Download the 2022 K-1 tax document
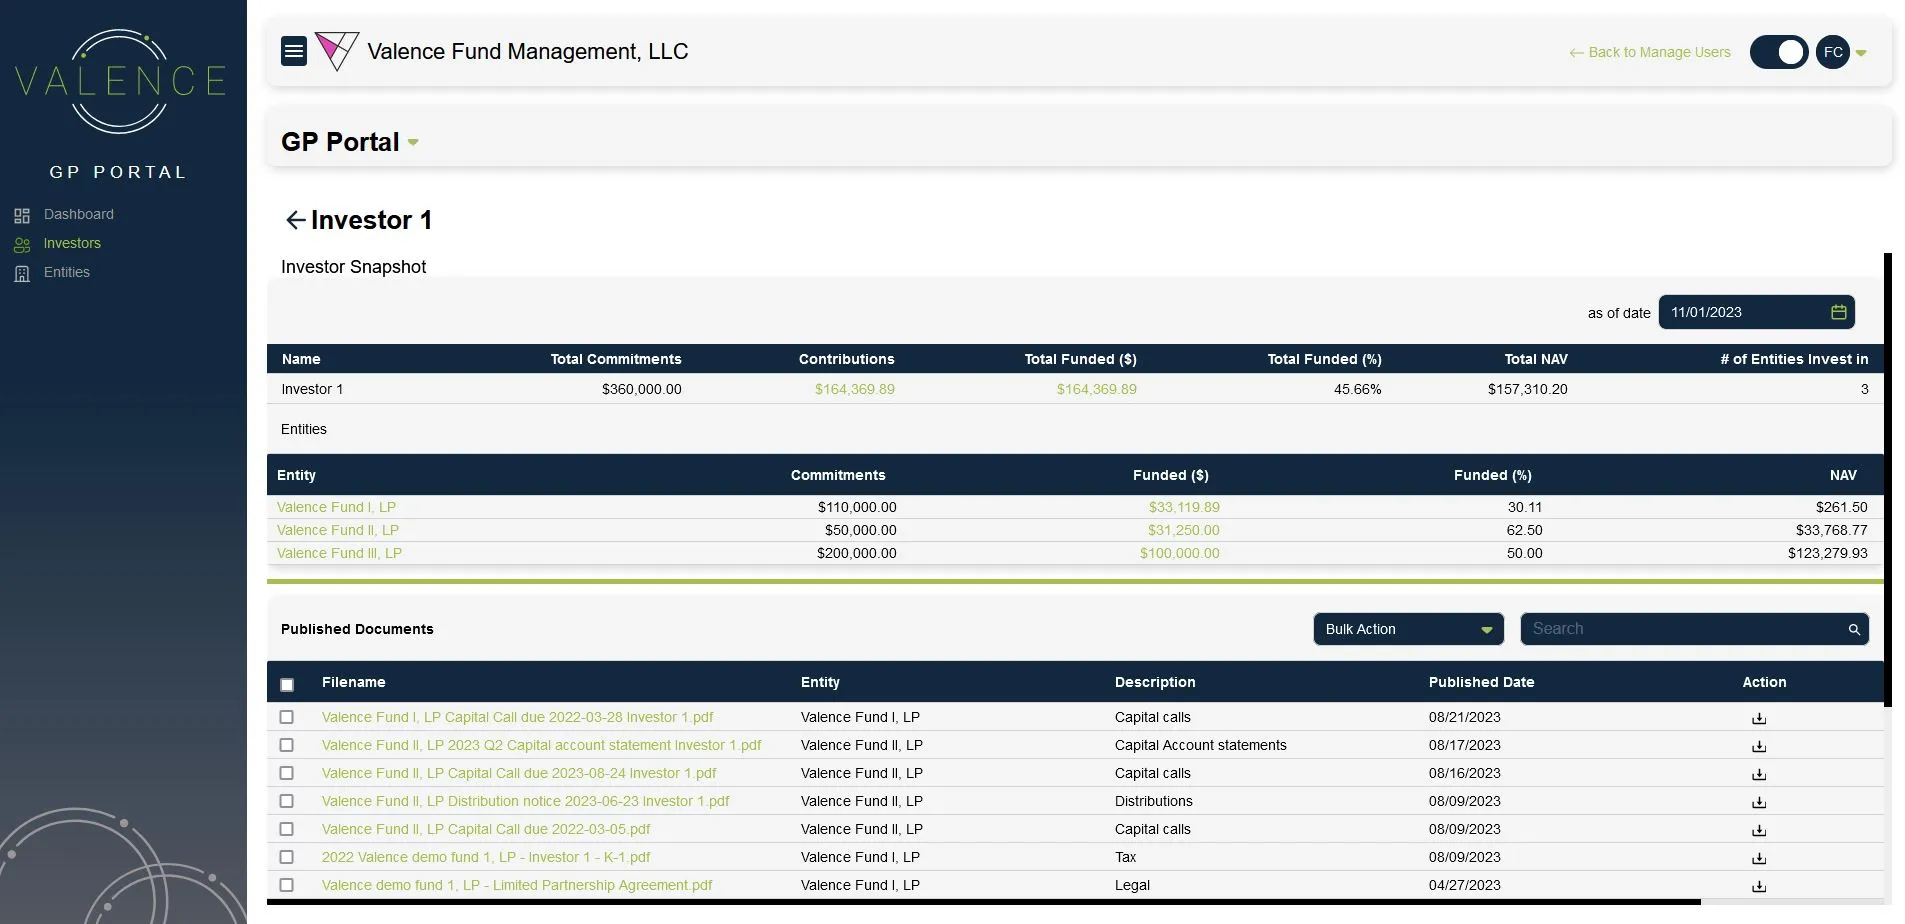Image resolution: width=1905 pixels, height=924 pixels. [x=1758, y=858]
